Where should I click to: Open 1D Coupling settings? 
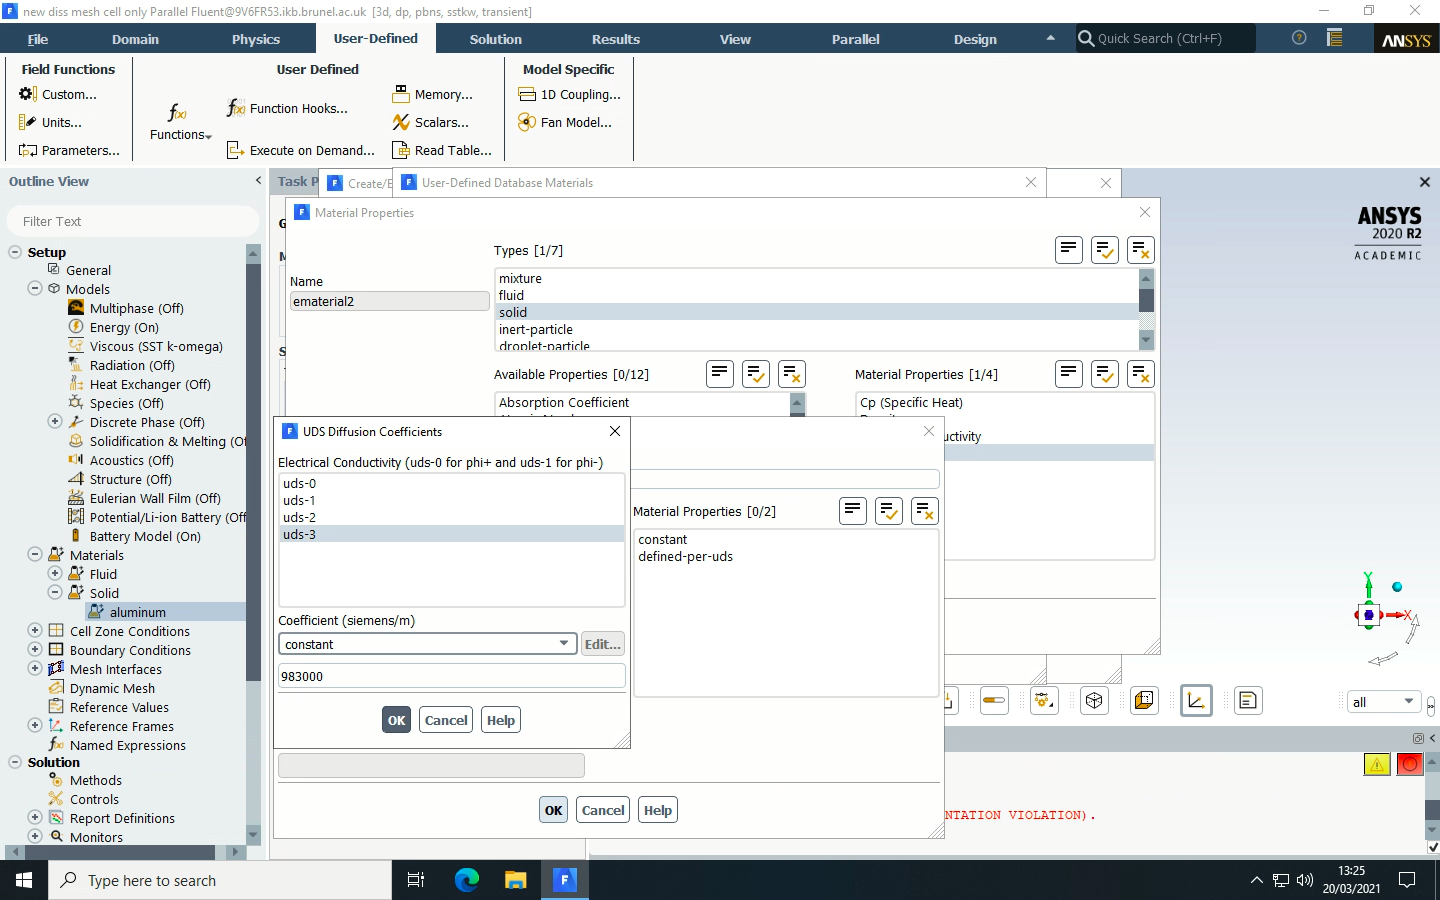click(570, 94)
